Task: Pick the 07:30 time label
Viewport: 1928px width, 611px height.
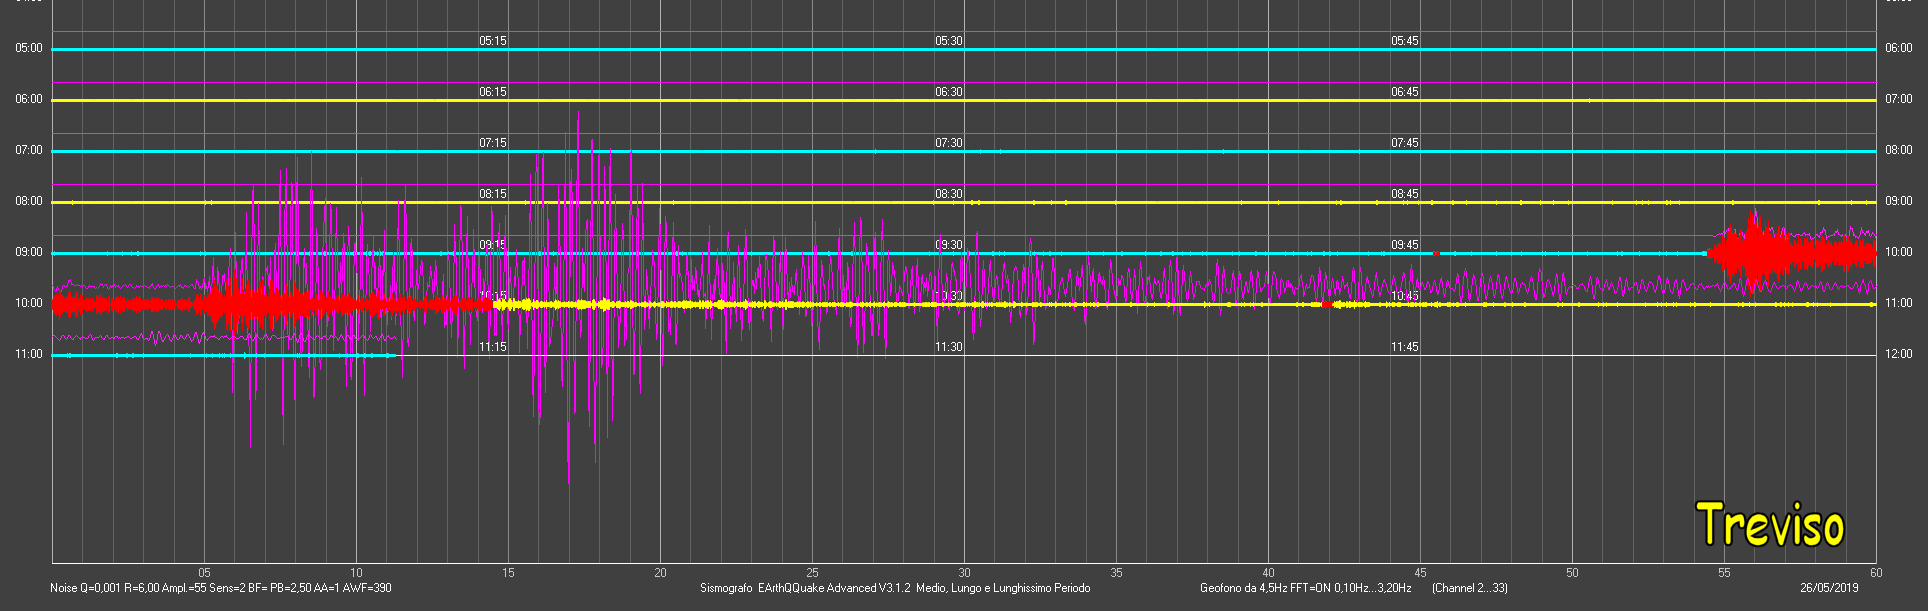Action: 949,143
